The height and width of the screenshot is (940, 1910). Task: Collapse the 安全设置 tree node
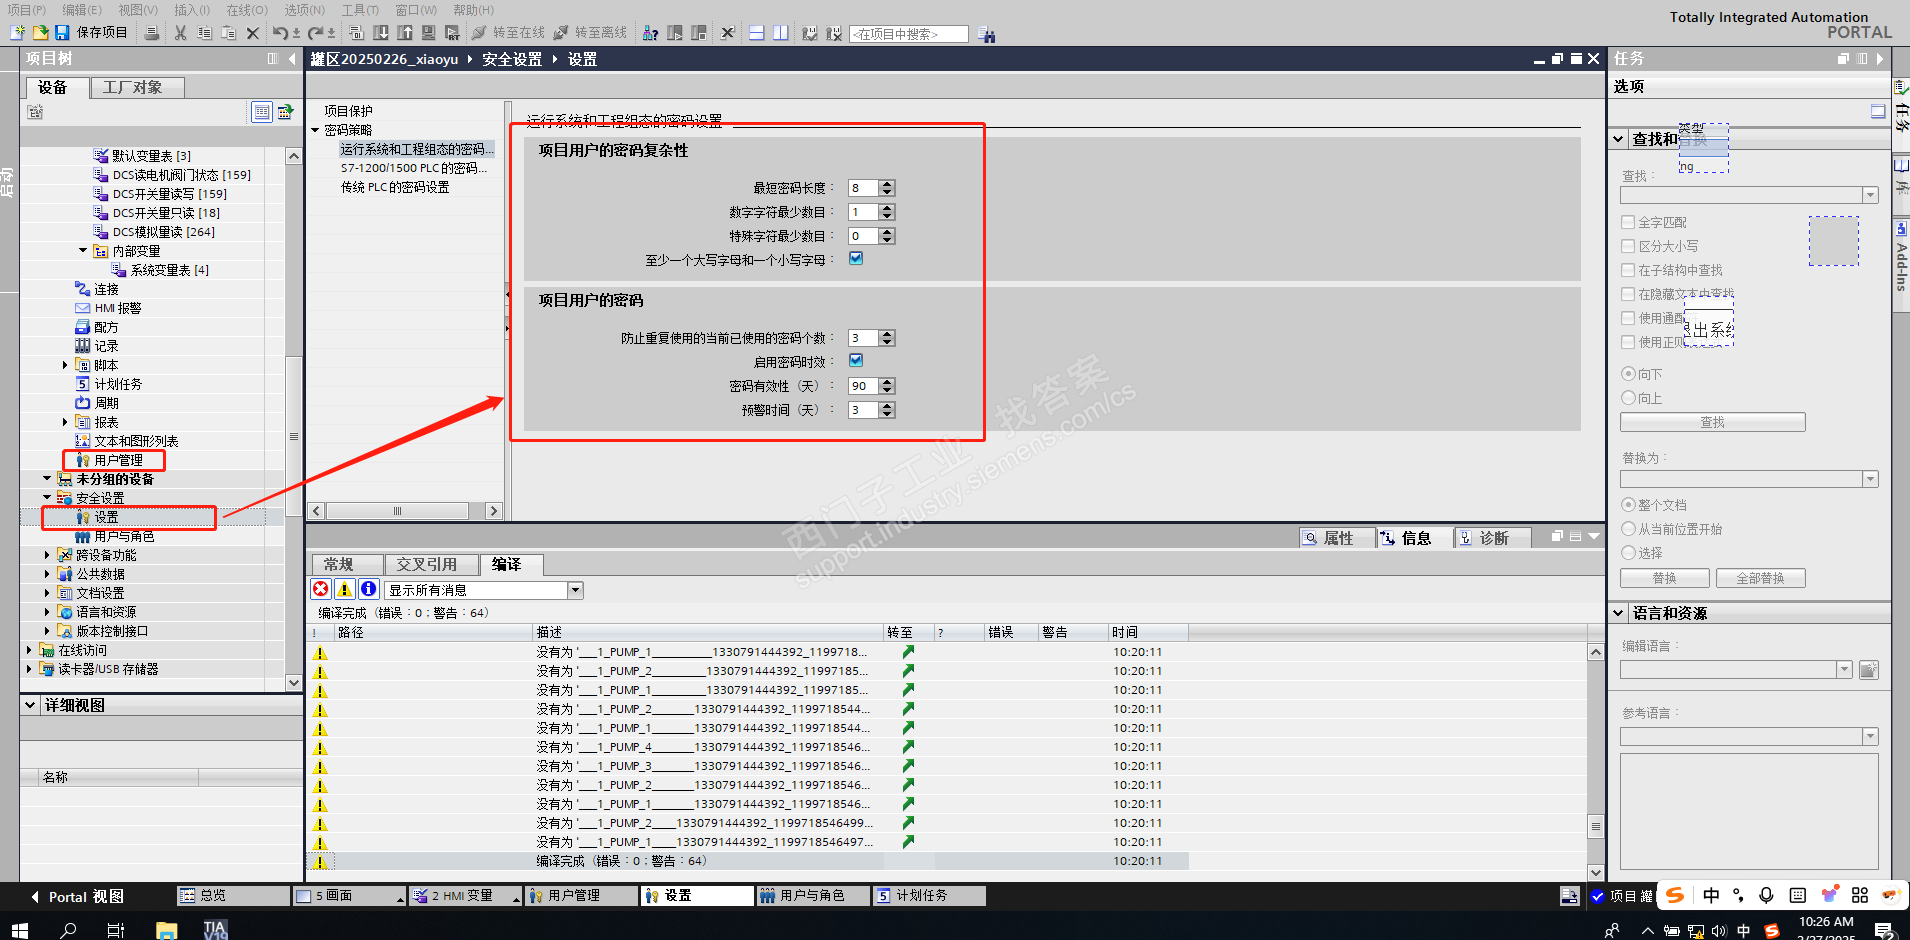[x=47, y=498]
